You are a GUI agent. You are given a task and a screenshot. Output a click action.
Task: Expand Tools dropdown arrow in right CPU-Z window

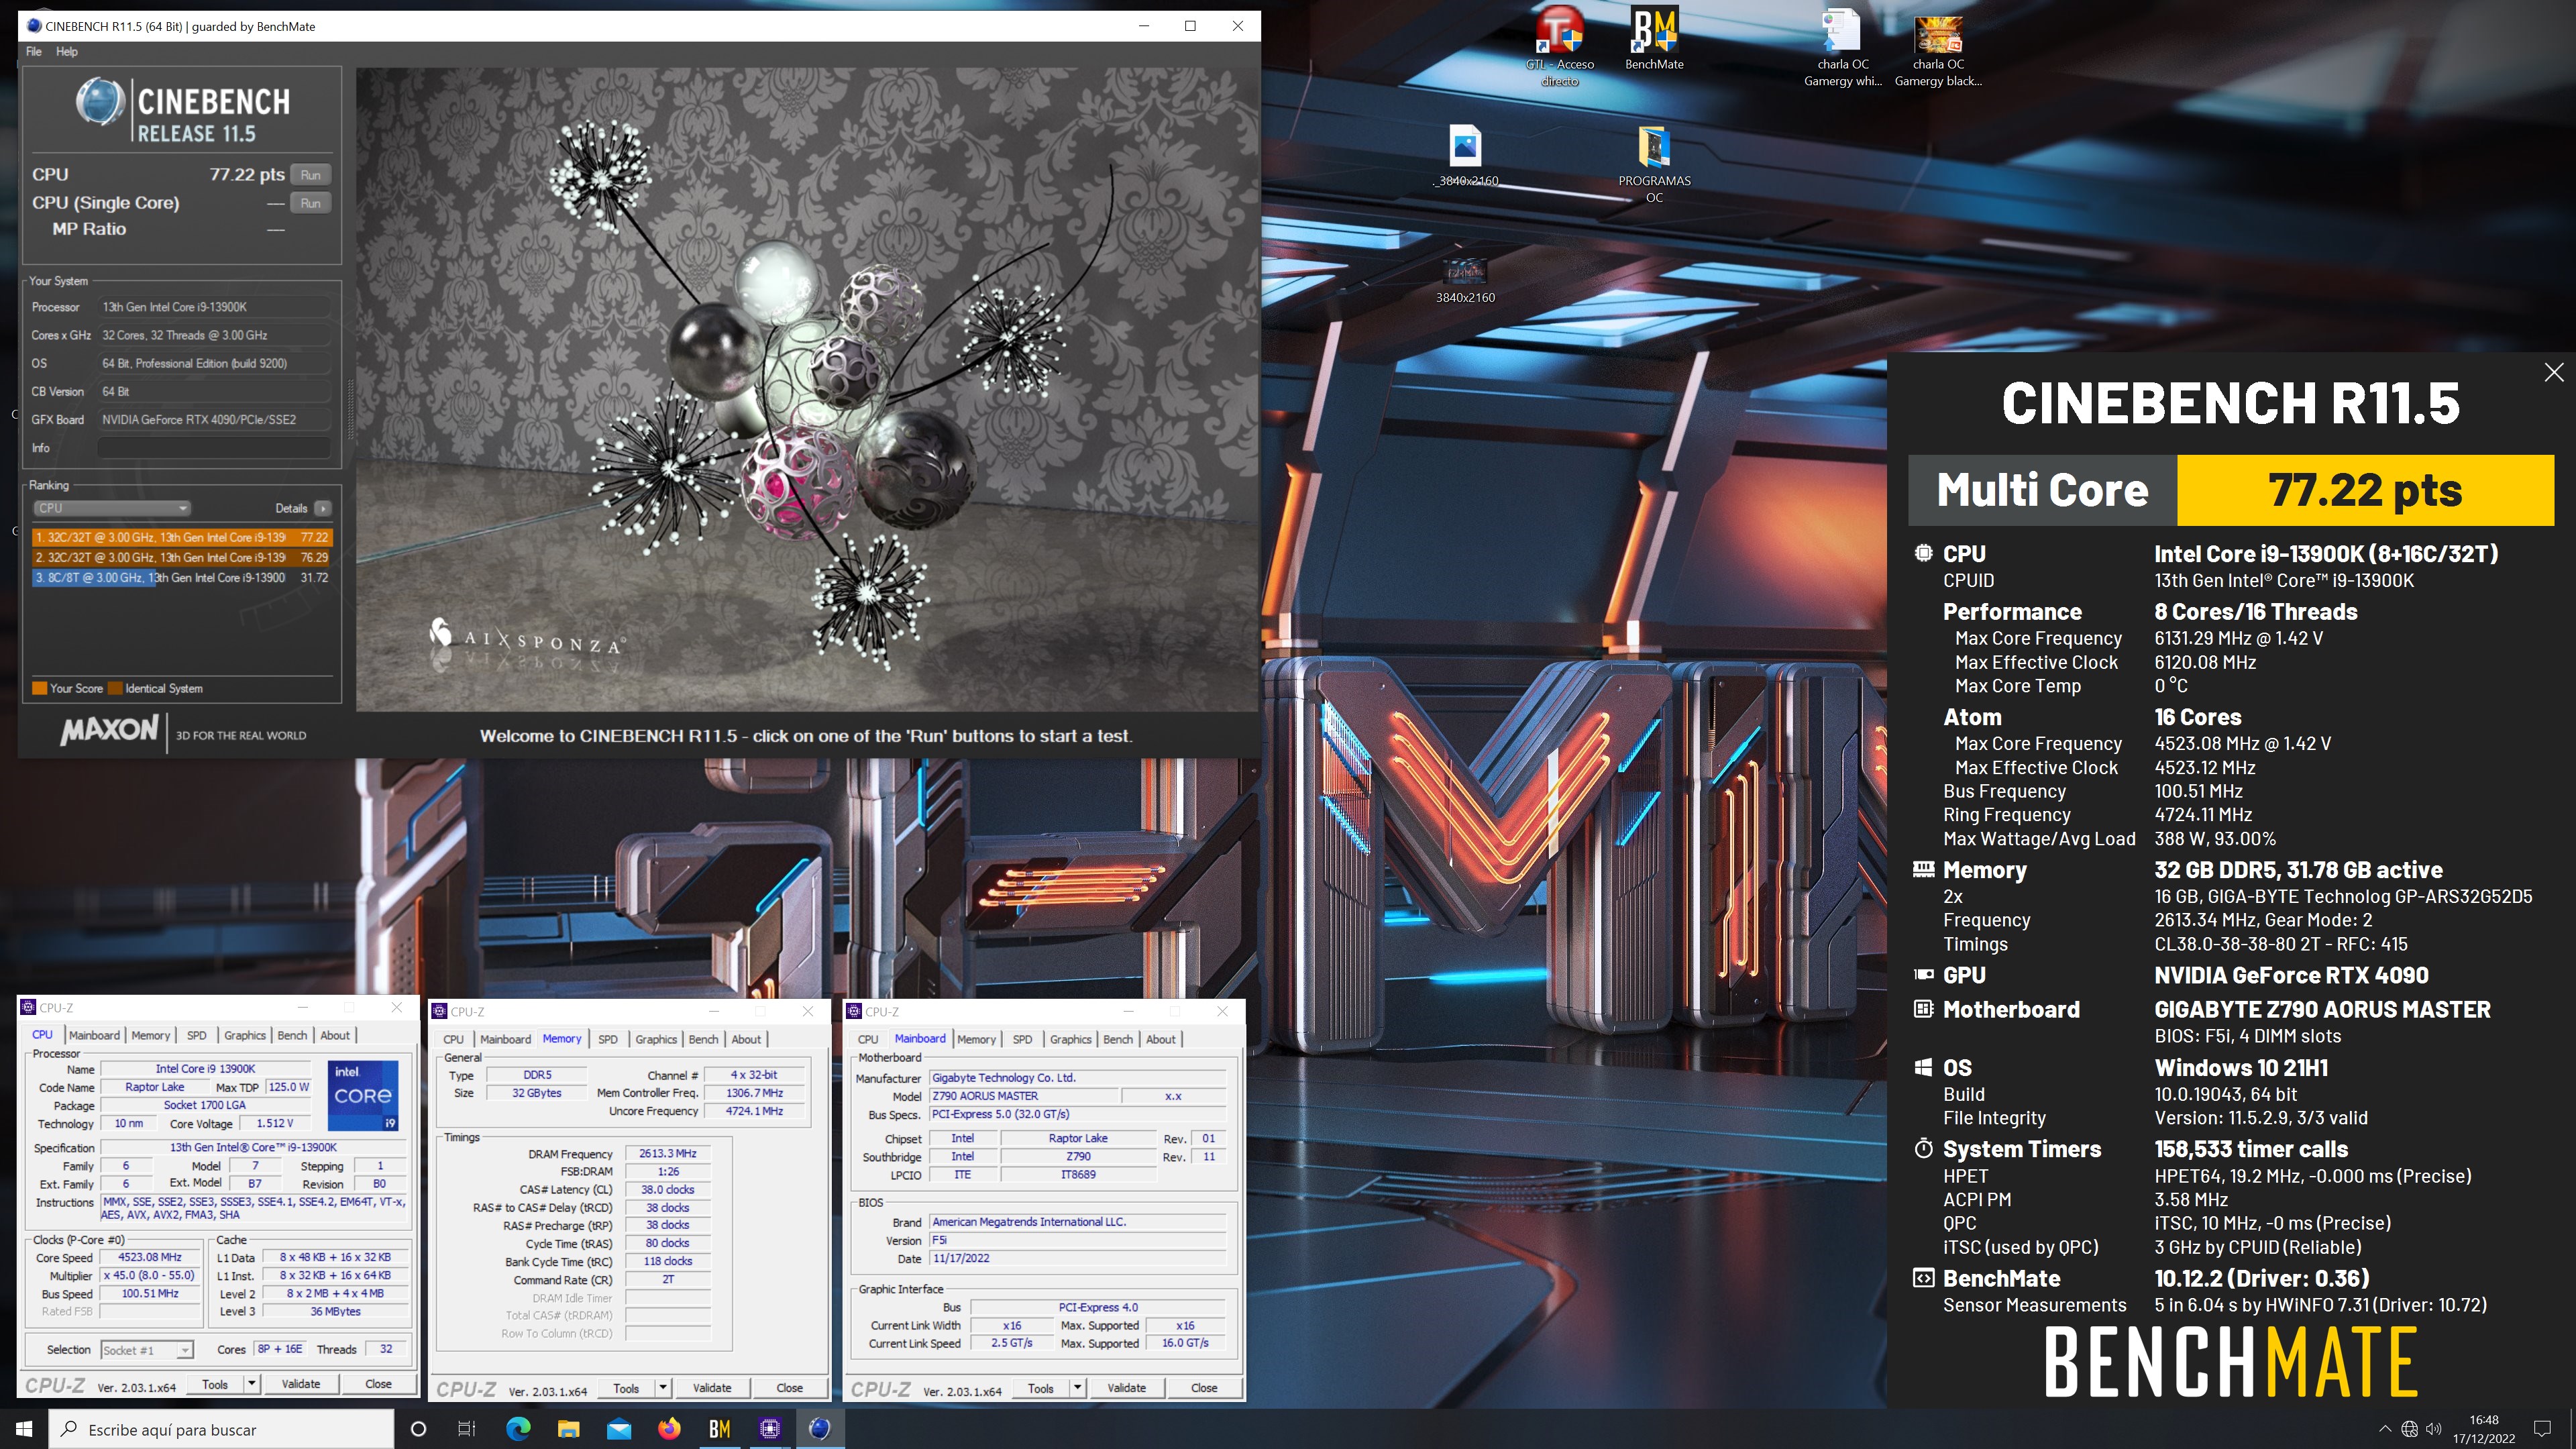pyautogui.click(x=1078, y=1388)
